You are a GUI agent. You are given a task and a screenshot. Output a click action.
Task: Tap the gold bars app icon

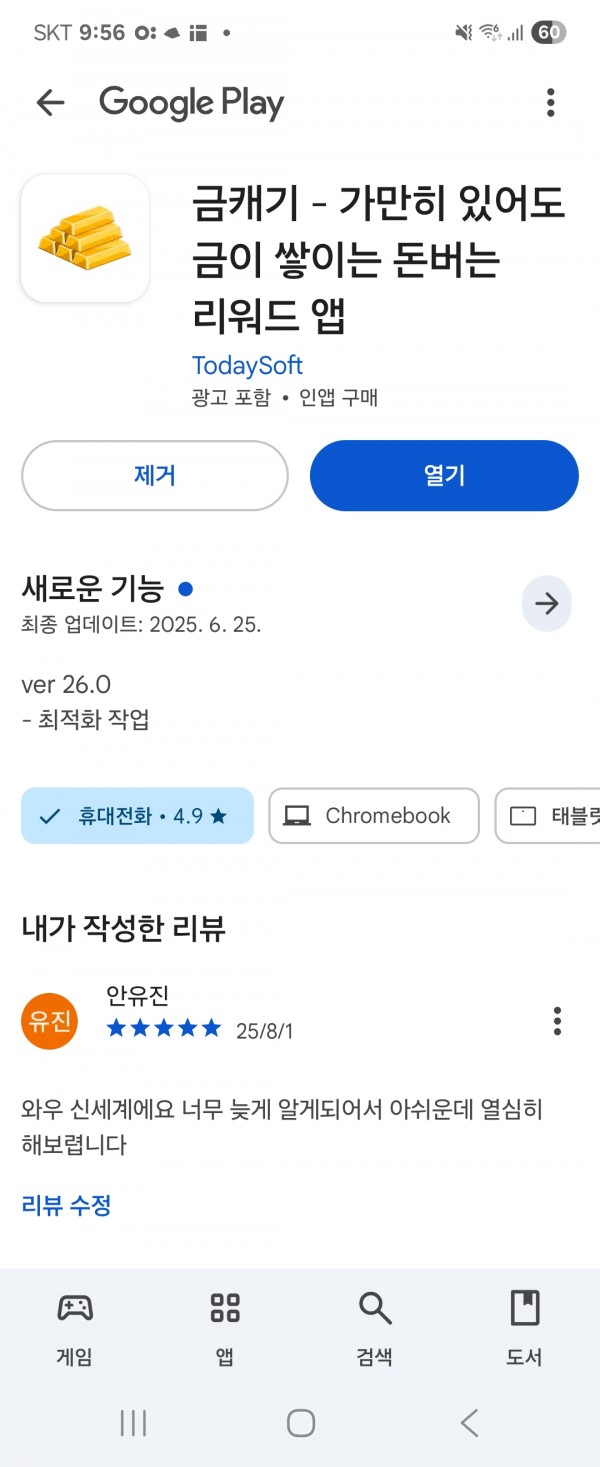click(85, 238)
